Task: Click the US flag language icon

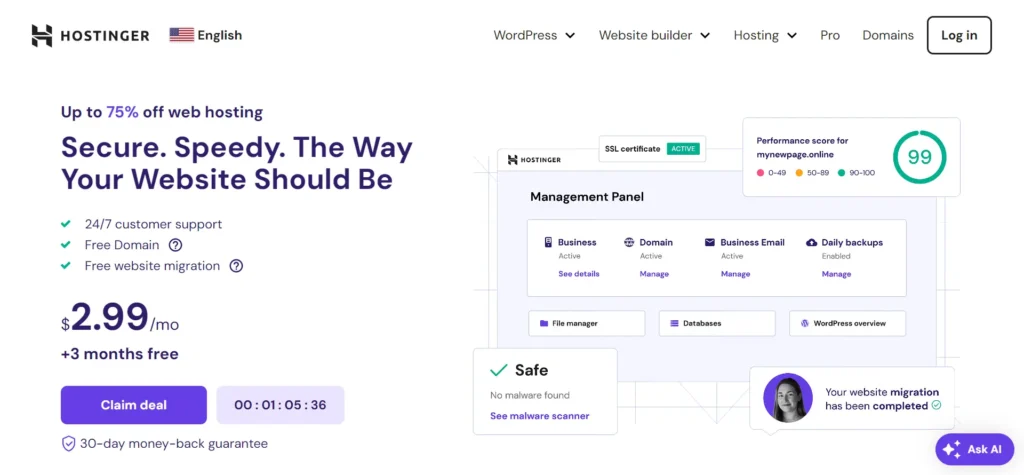Action: pyautogui.click(x=181, y=35)
